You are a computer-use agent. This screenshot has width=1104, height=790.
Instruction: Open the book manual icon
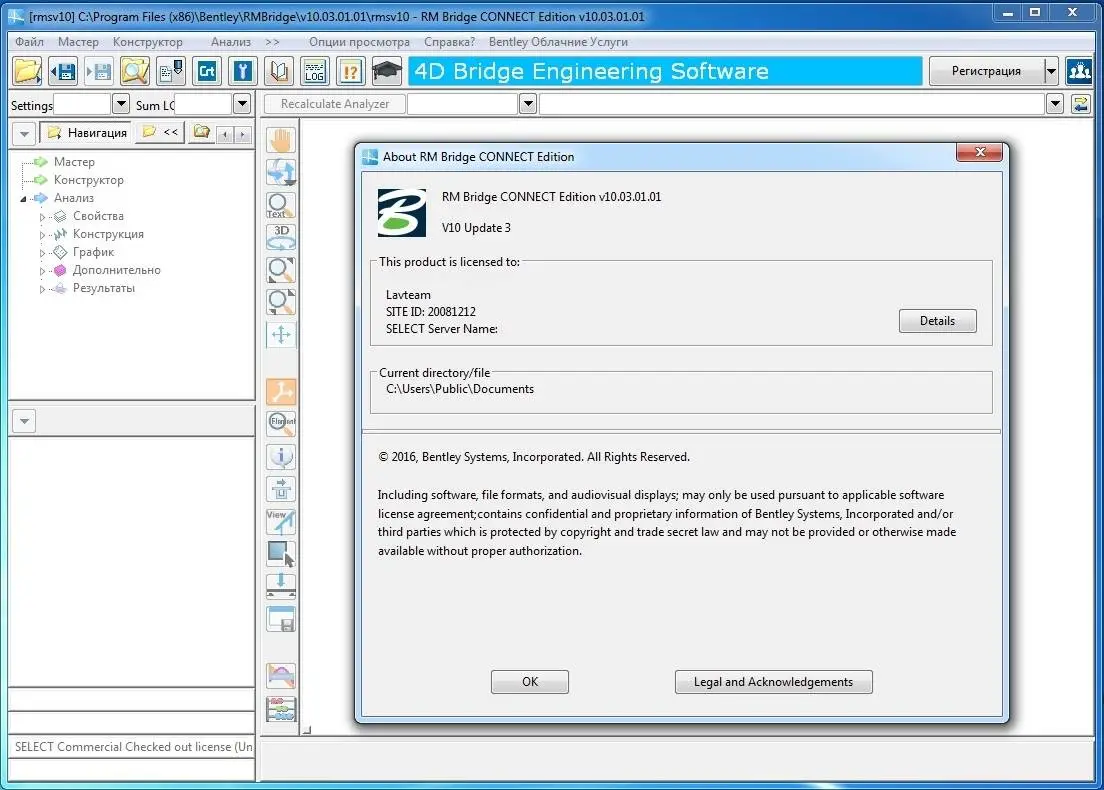(280, 71)
